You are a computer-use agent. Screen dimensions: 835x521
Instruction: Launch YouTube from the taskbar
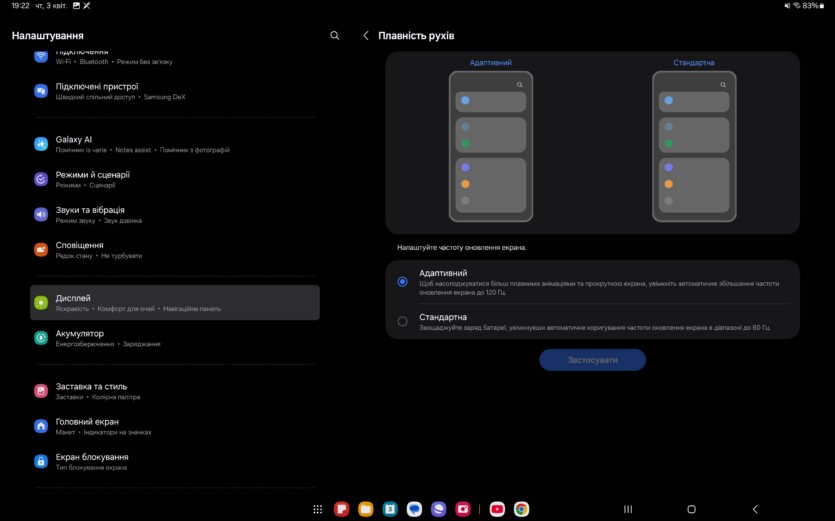pyautogui.click(x=497, y=509)
